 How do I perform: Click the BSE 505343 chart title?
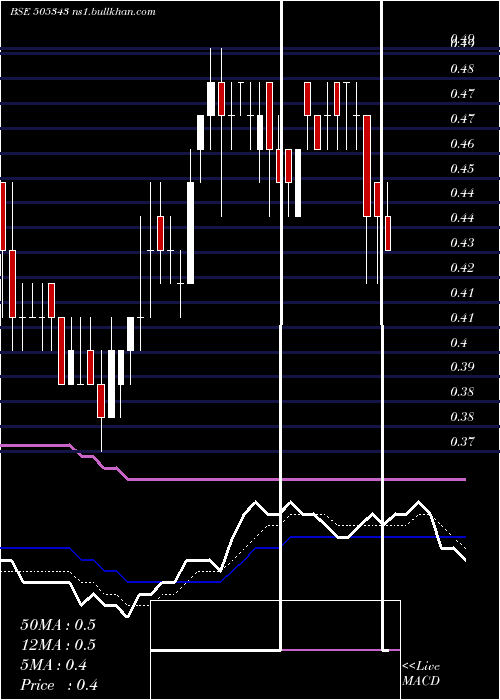83,12
